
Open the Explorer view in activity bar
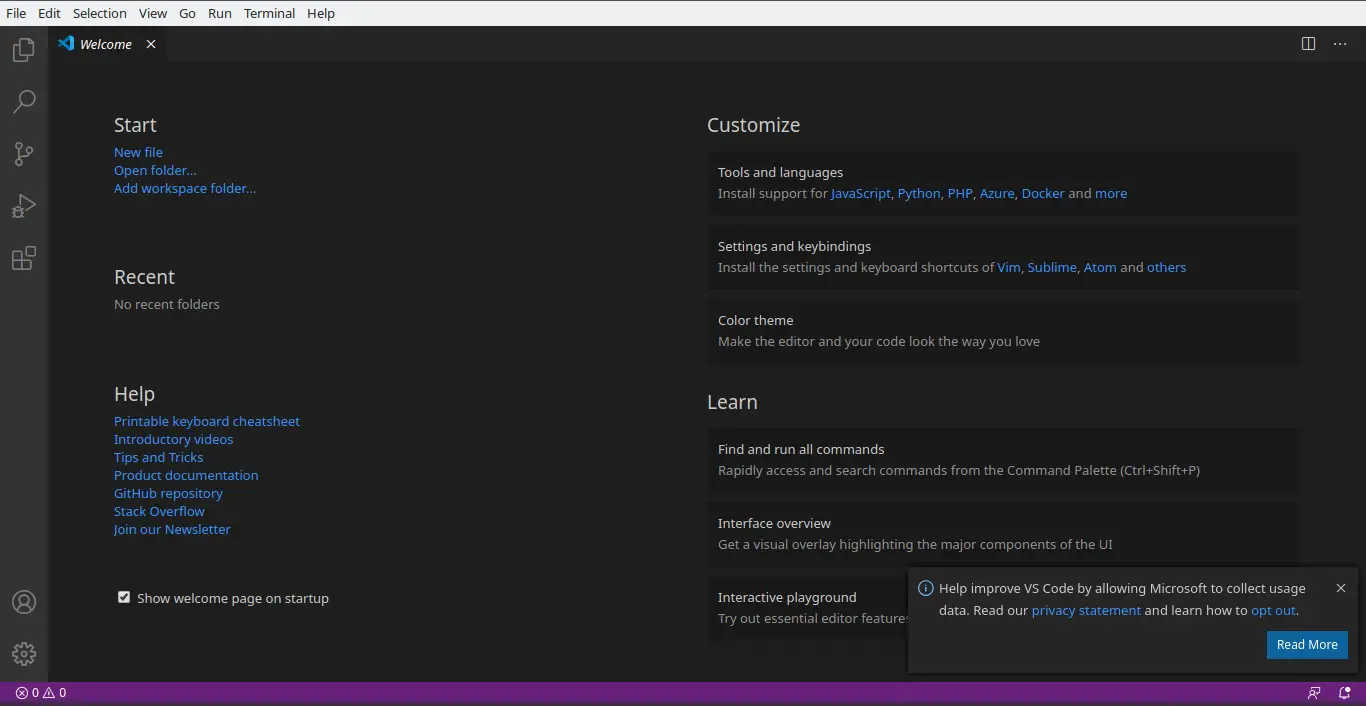pos(24,49)
